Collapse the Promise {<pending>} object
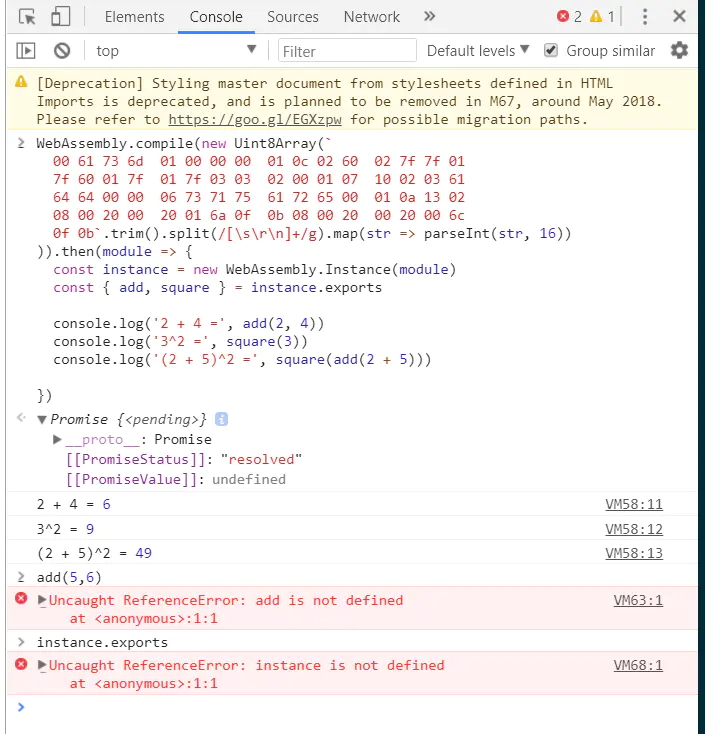The height and width of the screenshot is (734, 705). [x=42, y=420]
